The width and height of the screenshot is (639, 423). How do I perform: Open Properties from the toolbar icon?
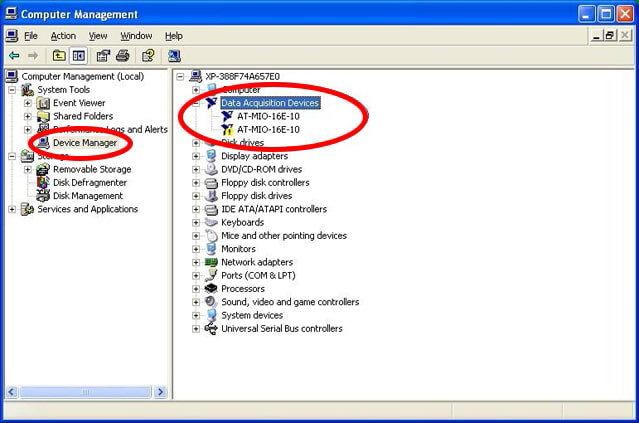click(103, 55)
